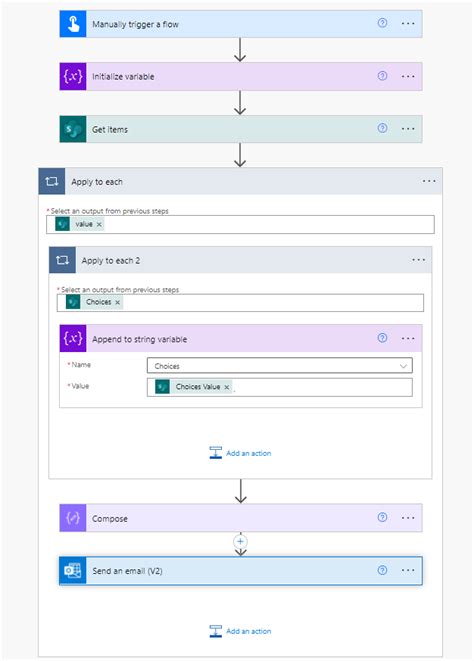Remove the value token from Apply to each
The height and width of the screenshot is (661, 474).
pos(99,224)
